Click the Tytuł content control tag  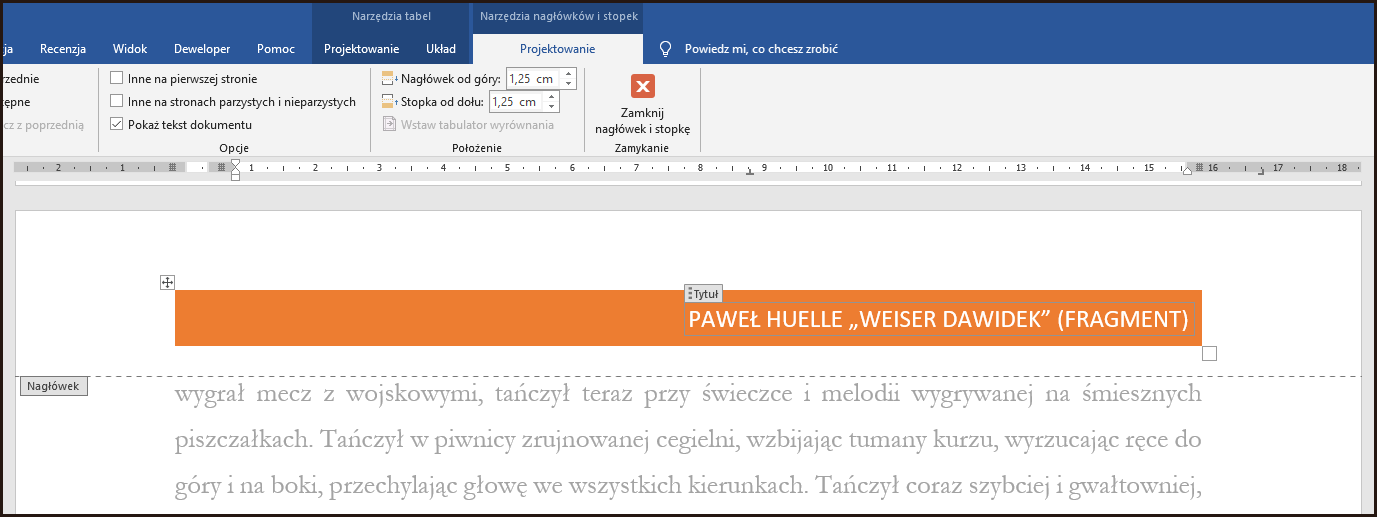click(x=704, y=294)
